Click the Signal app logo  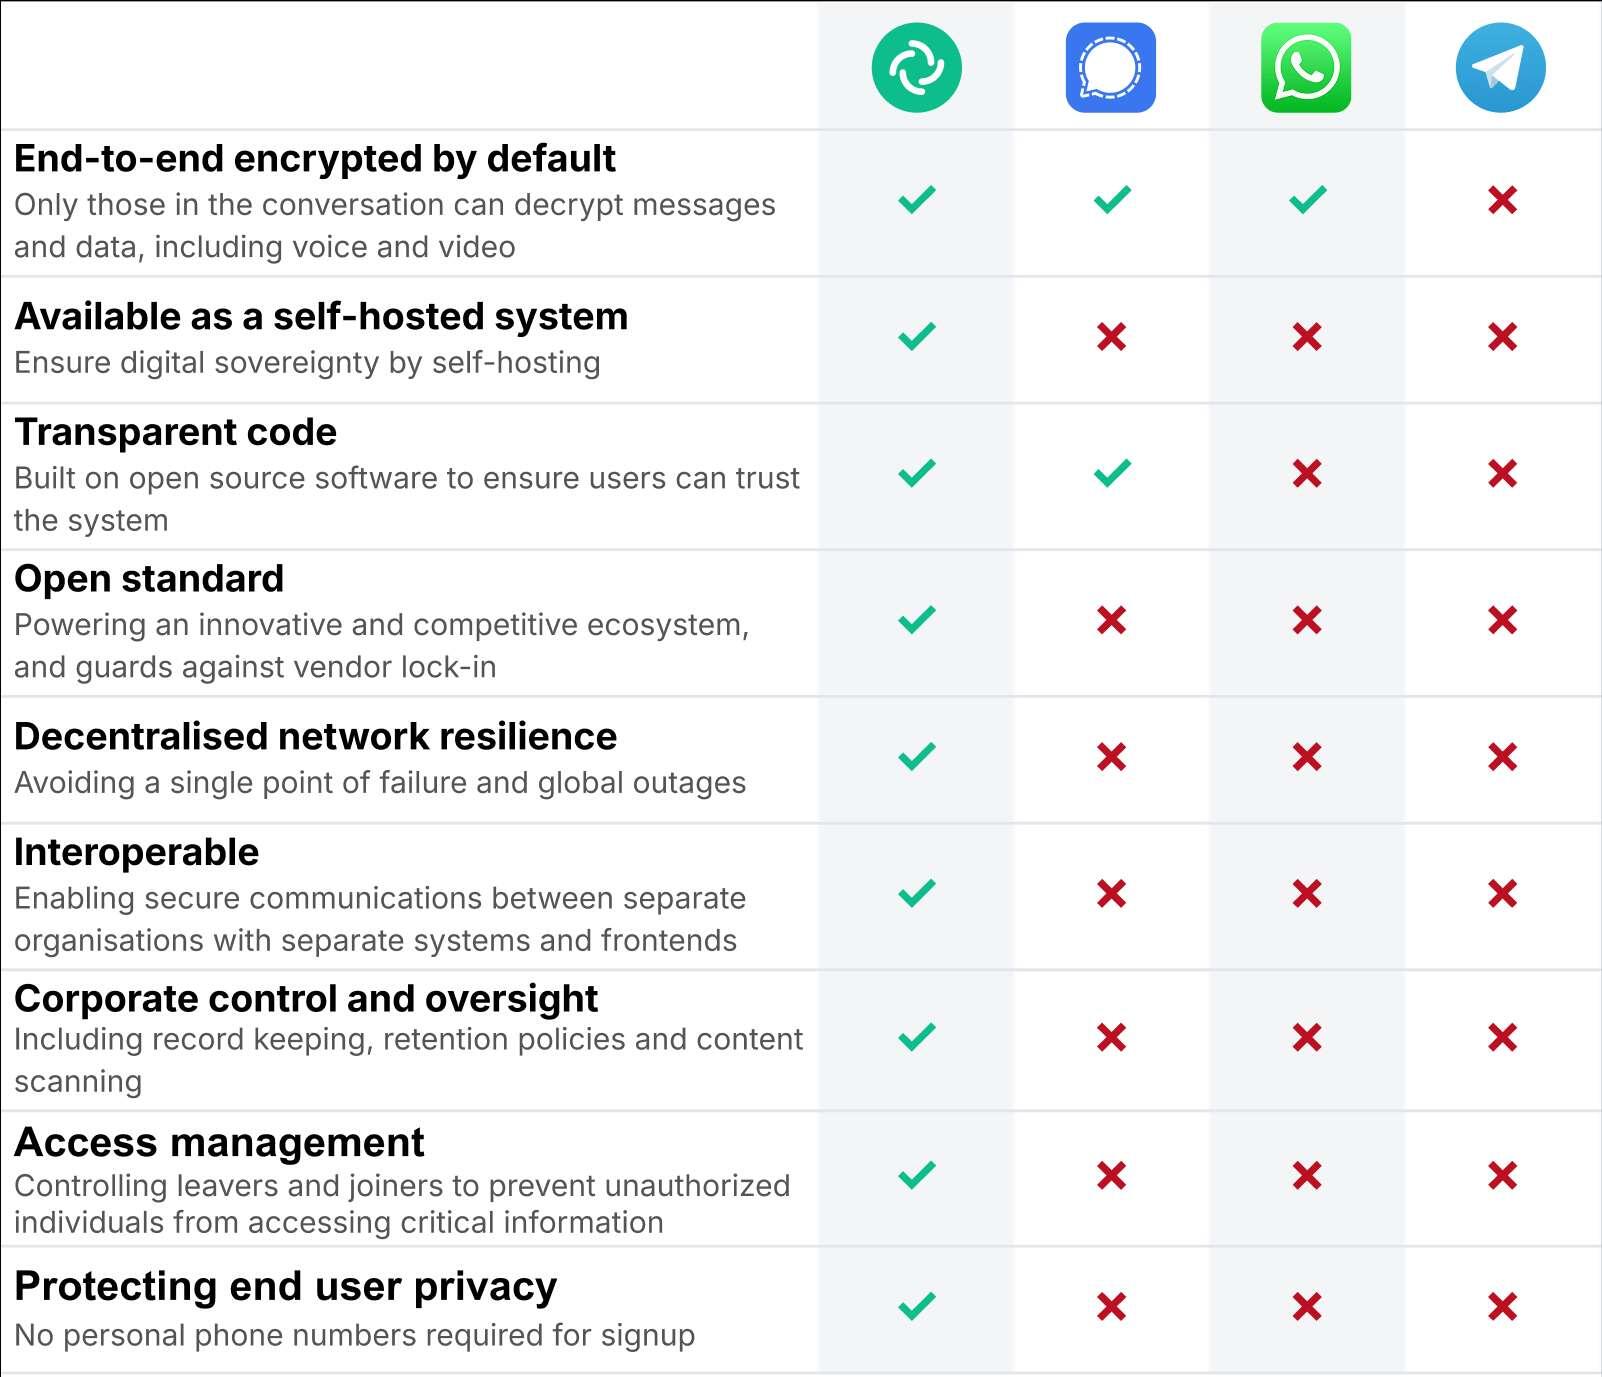pos(1111,68)
